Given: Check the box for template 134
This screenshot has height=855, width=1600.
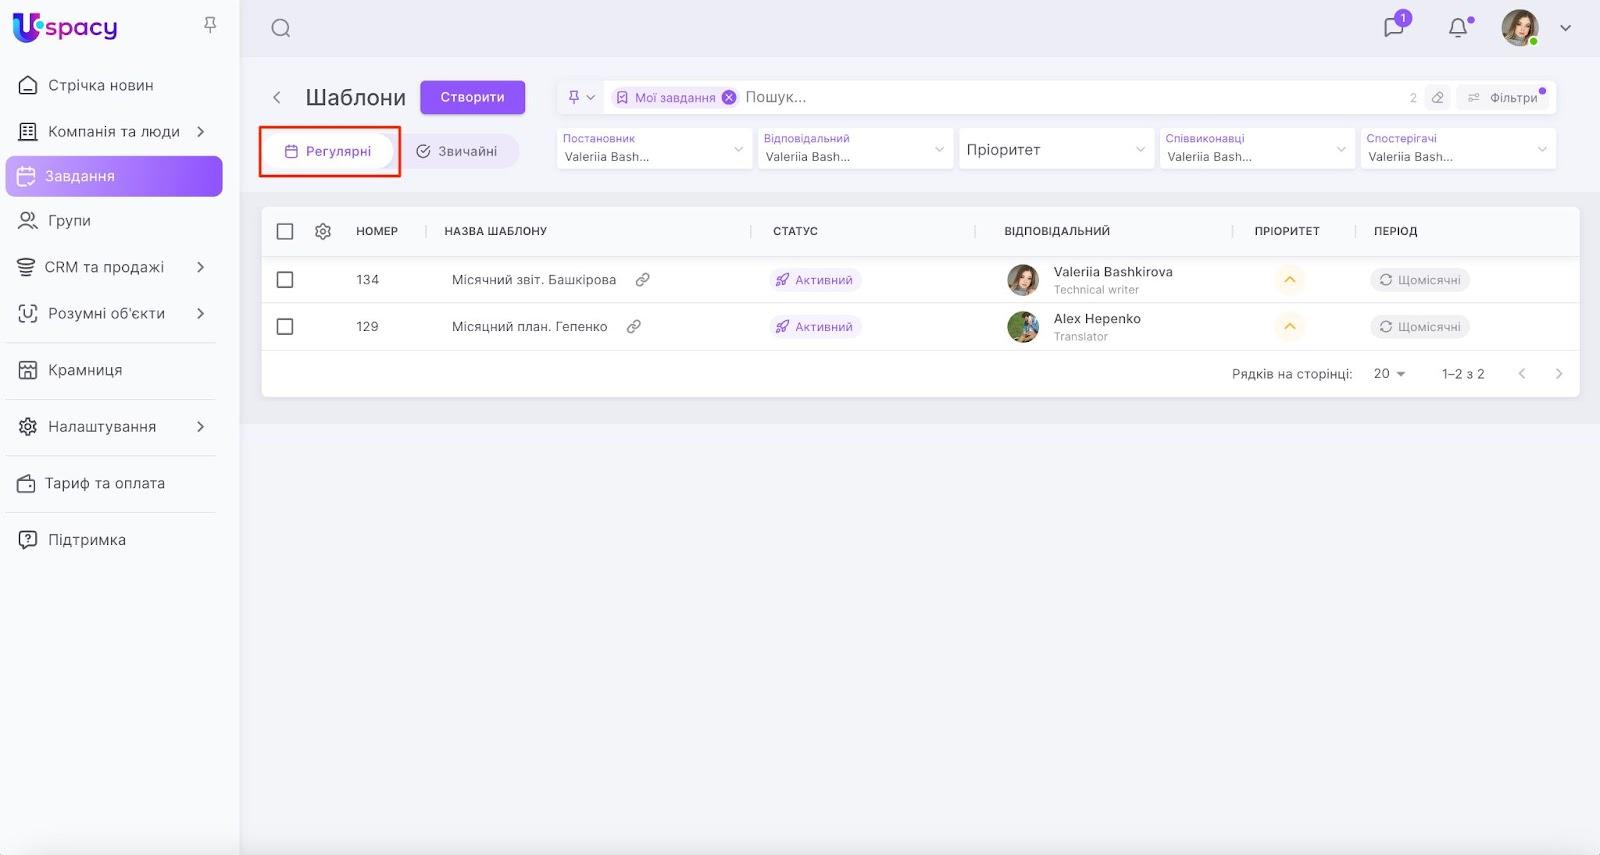Looking at the screenshot, I should 285,280.
